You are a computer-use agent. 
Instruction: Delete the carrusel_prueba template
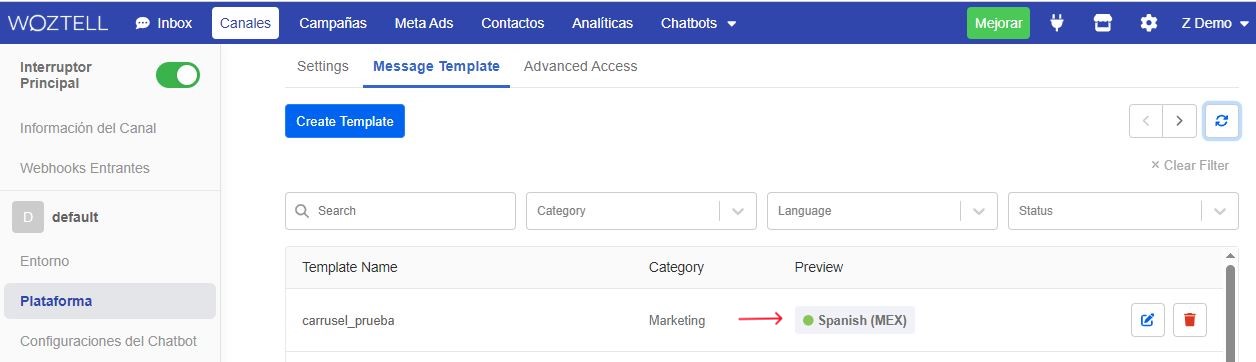tap(1189, 320)
